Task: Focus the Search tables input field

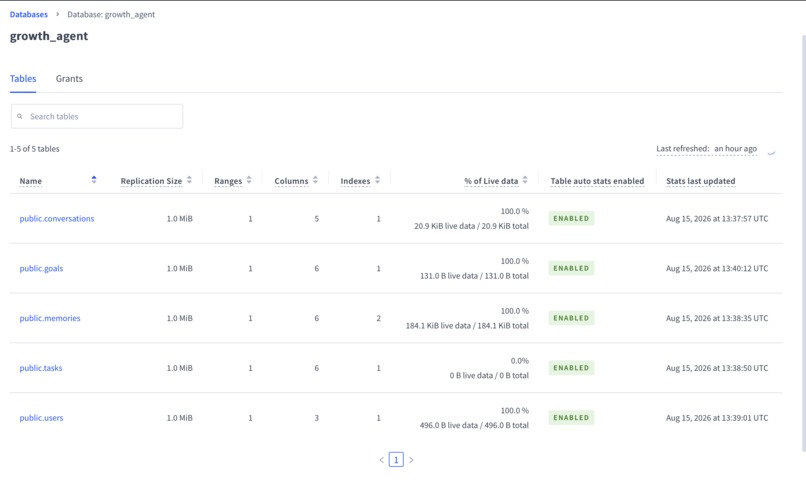Action: [x=97, y=116]
